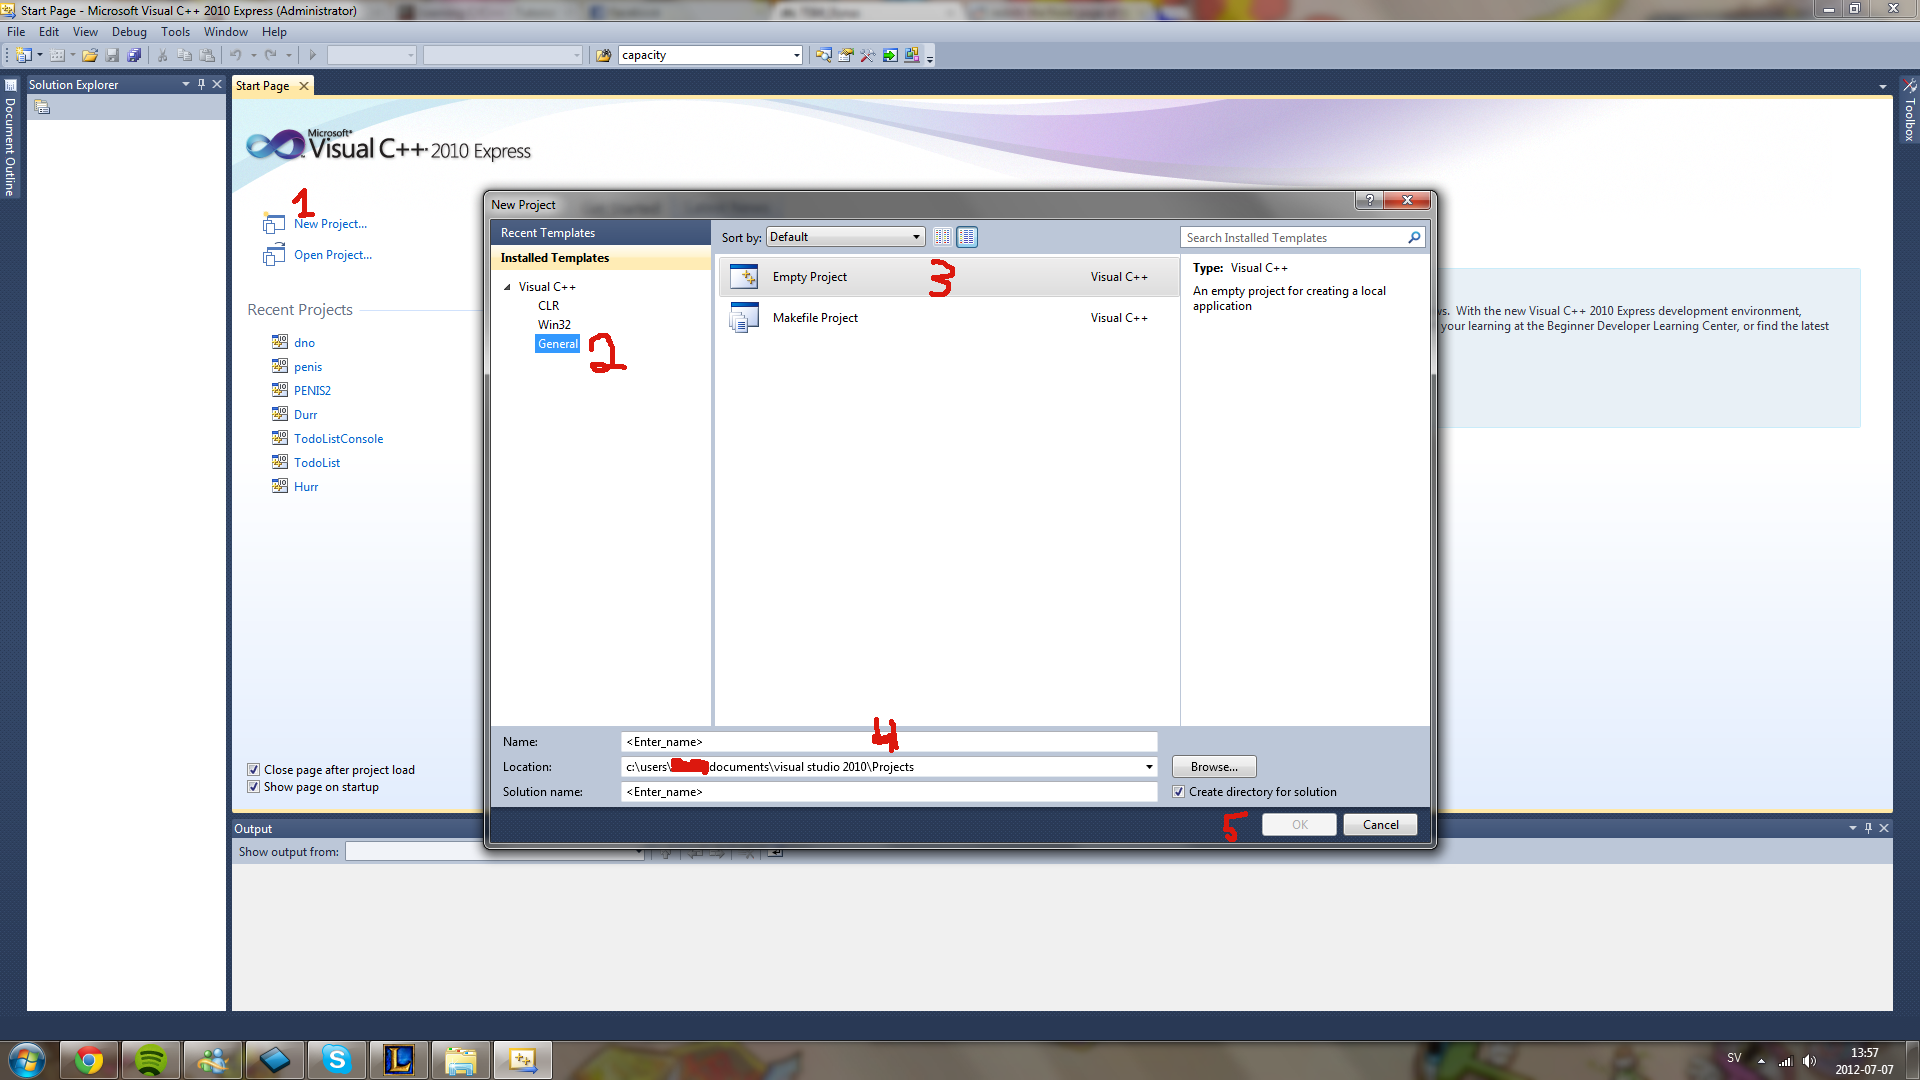The image size is (1920, 1080).
Task: Switch template list to medium icons view
Action: (967, 237)
